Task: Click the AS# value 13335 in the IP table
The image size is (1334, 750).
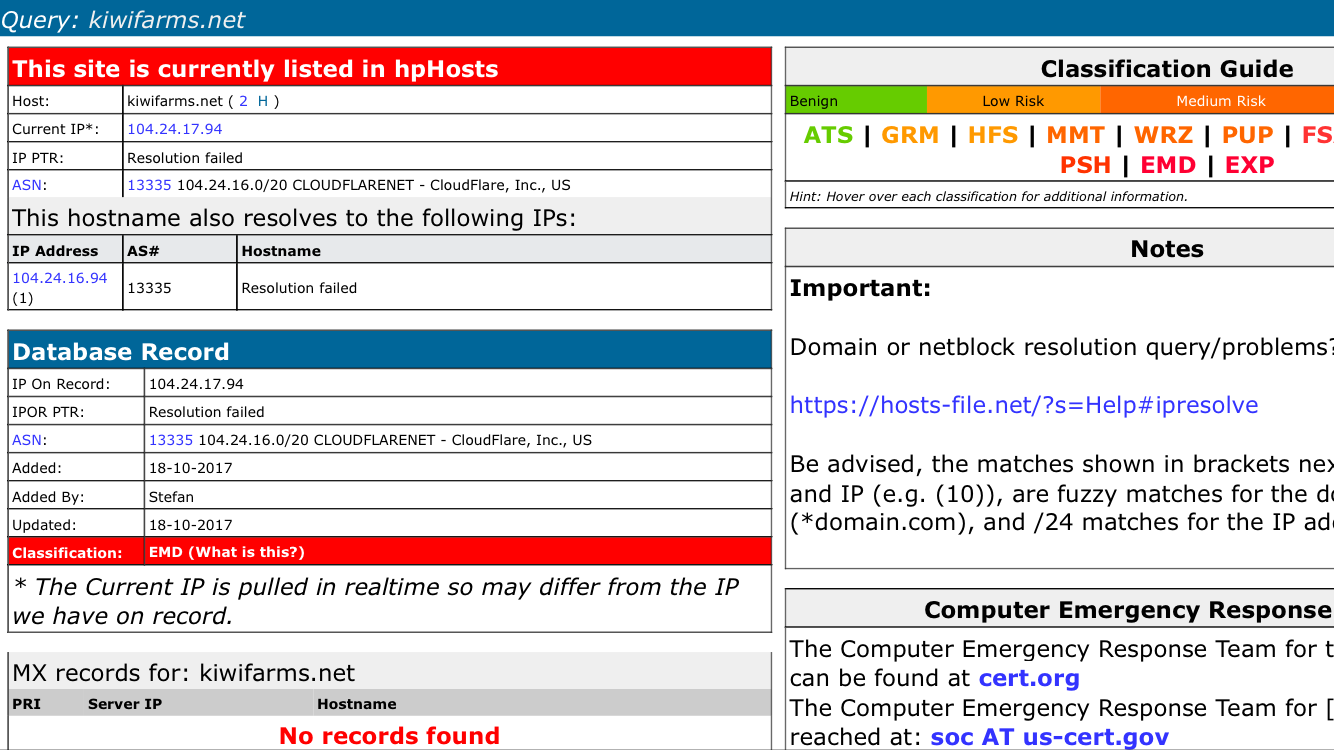Action: pos(150,288)
